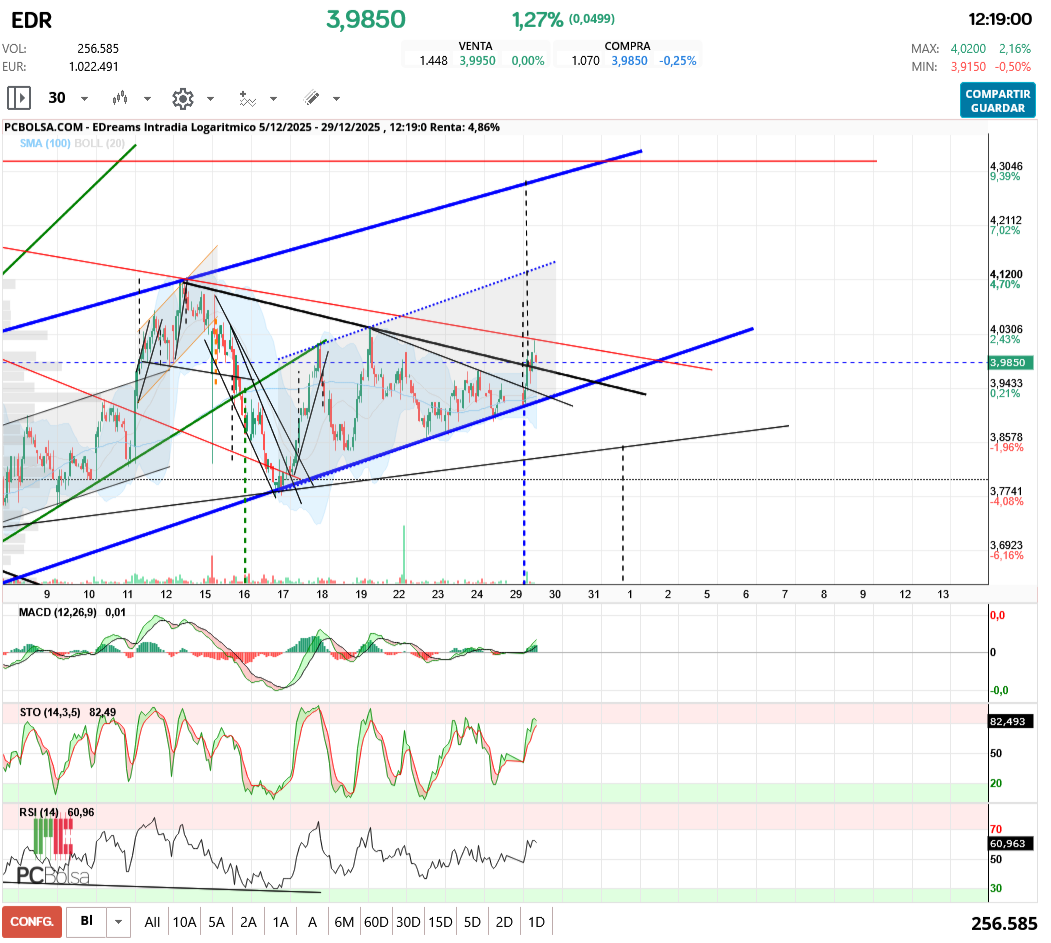Image resolution: width=1051 pixels, height=943 pixels.
Task: Select the 6M timeframe tab
Action: 344,921
